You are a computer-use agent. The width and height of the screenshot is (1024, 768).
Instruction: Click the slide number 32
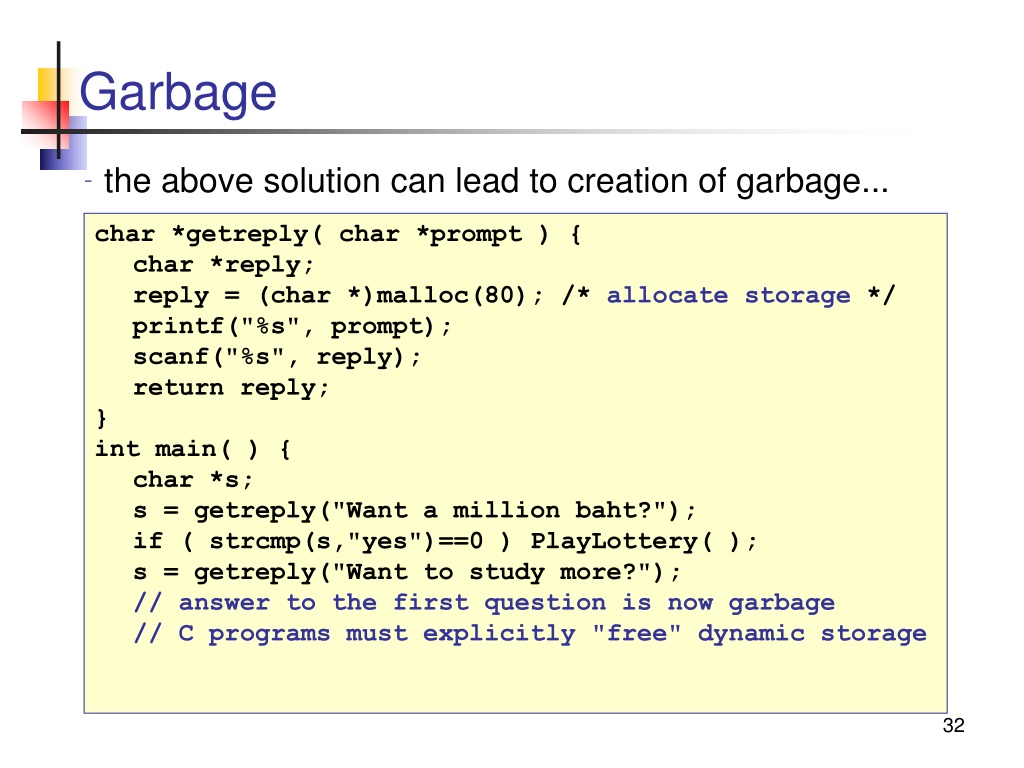(953, 726)
